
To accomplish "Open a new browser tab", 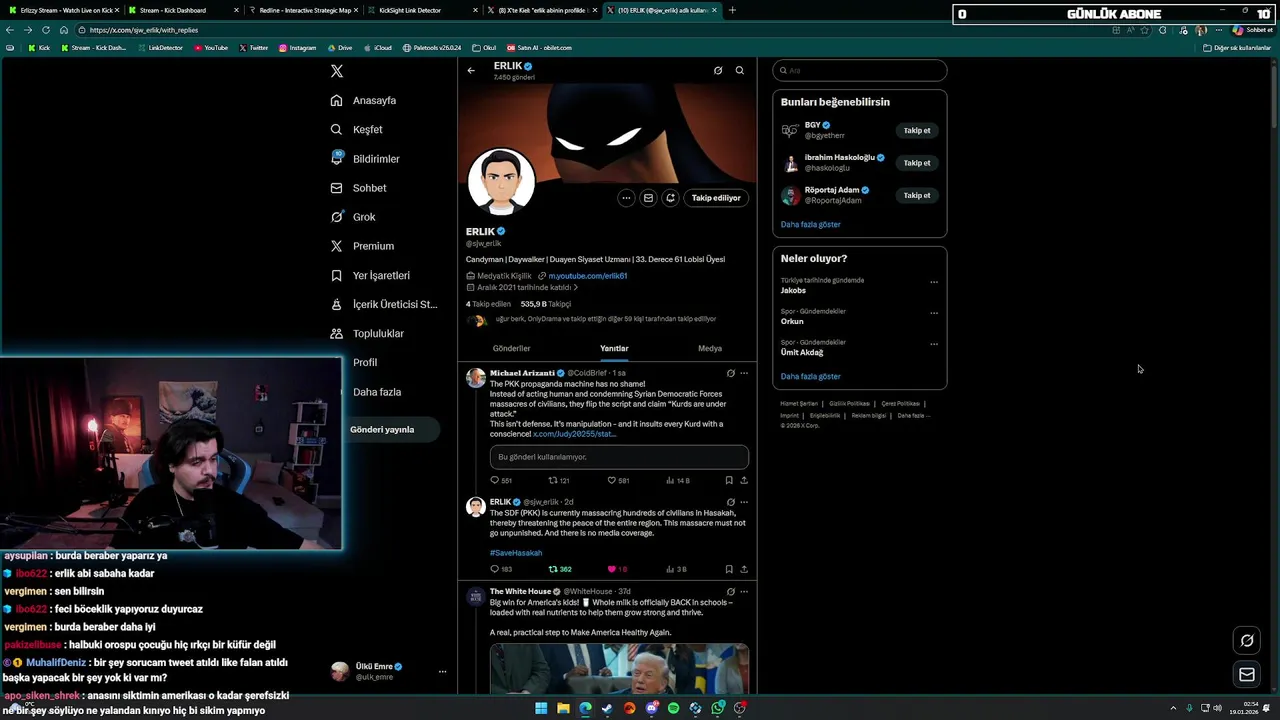I will click(x=732, y=10).
